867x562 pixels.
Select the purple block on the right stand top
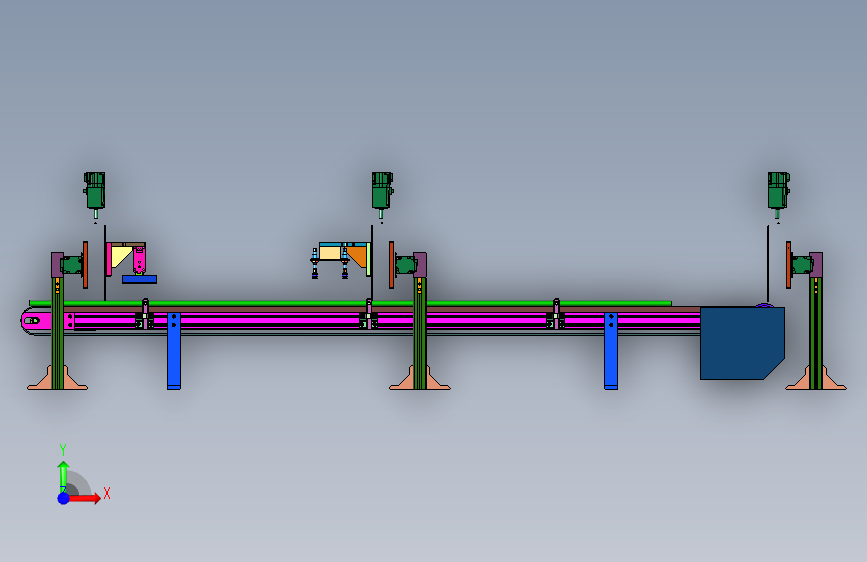(816, 264)
